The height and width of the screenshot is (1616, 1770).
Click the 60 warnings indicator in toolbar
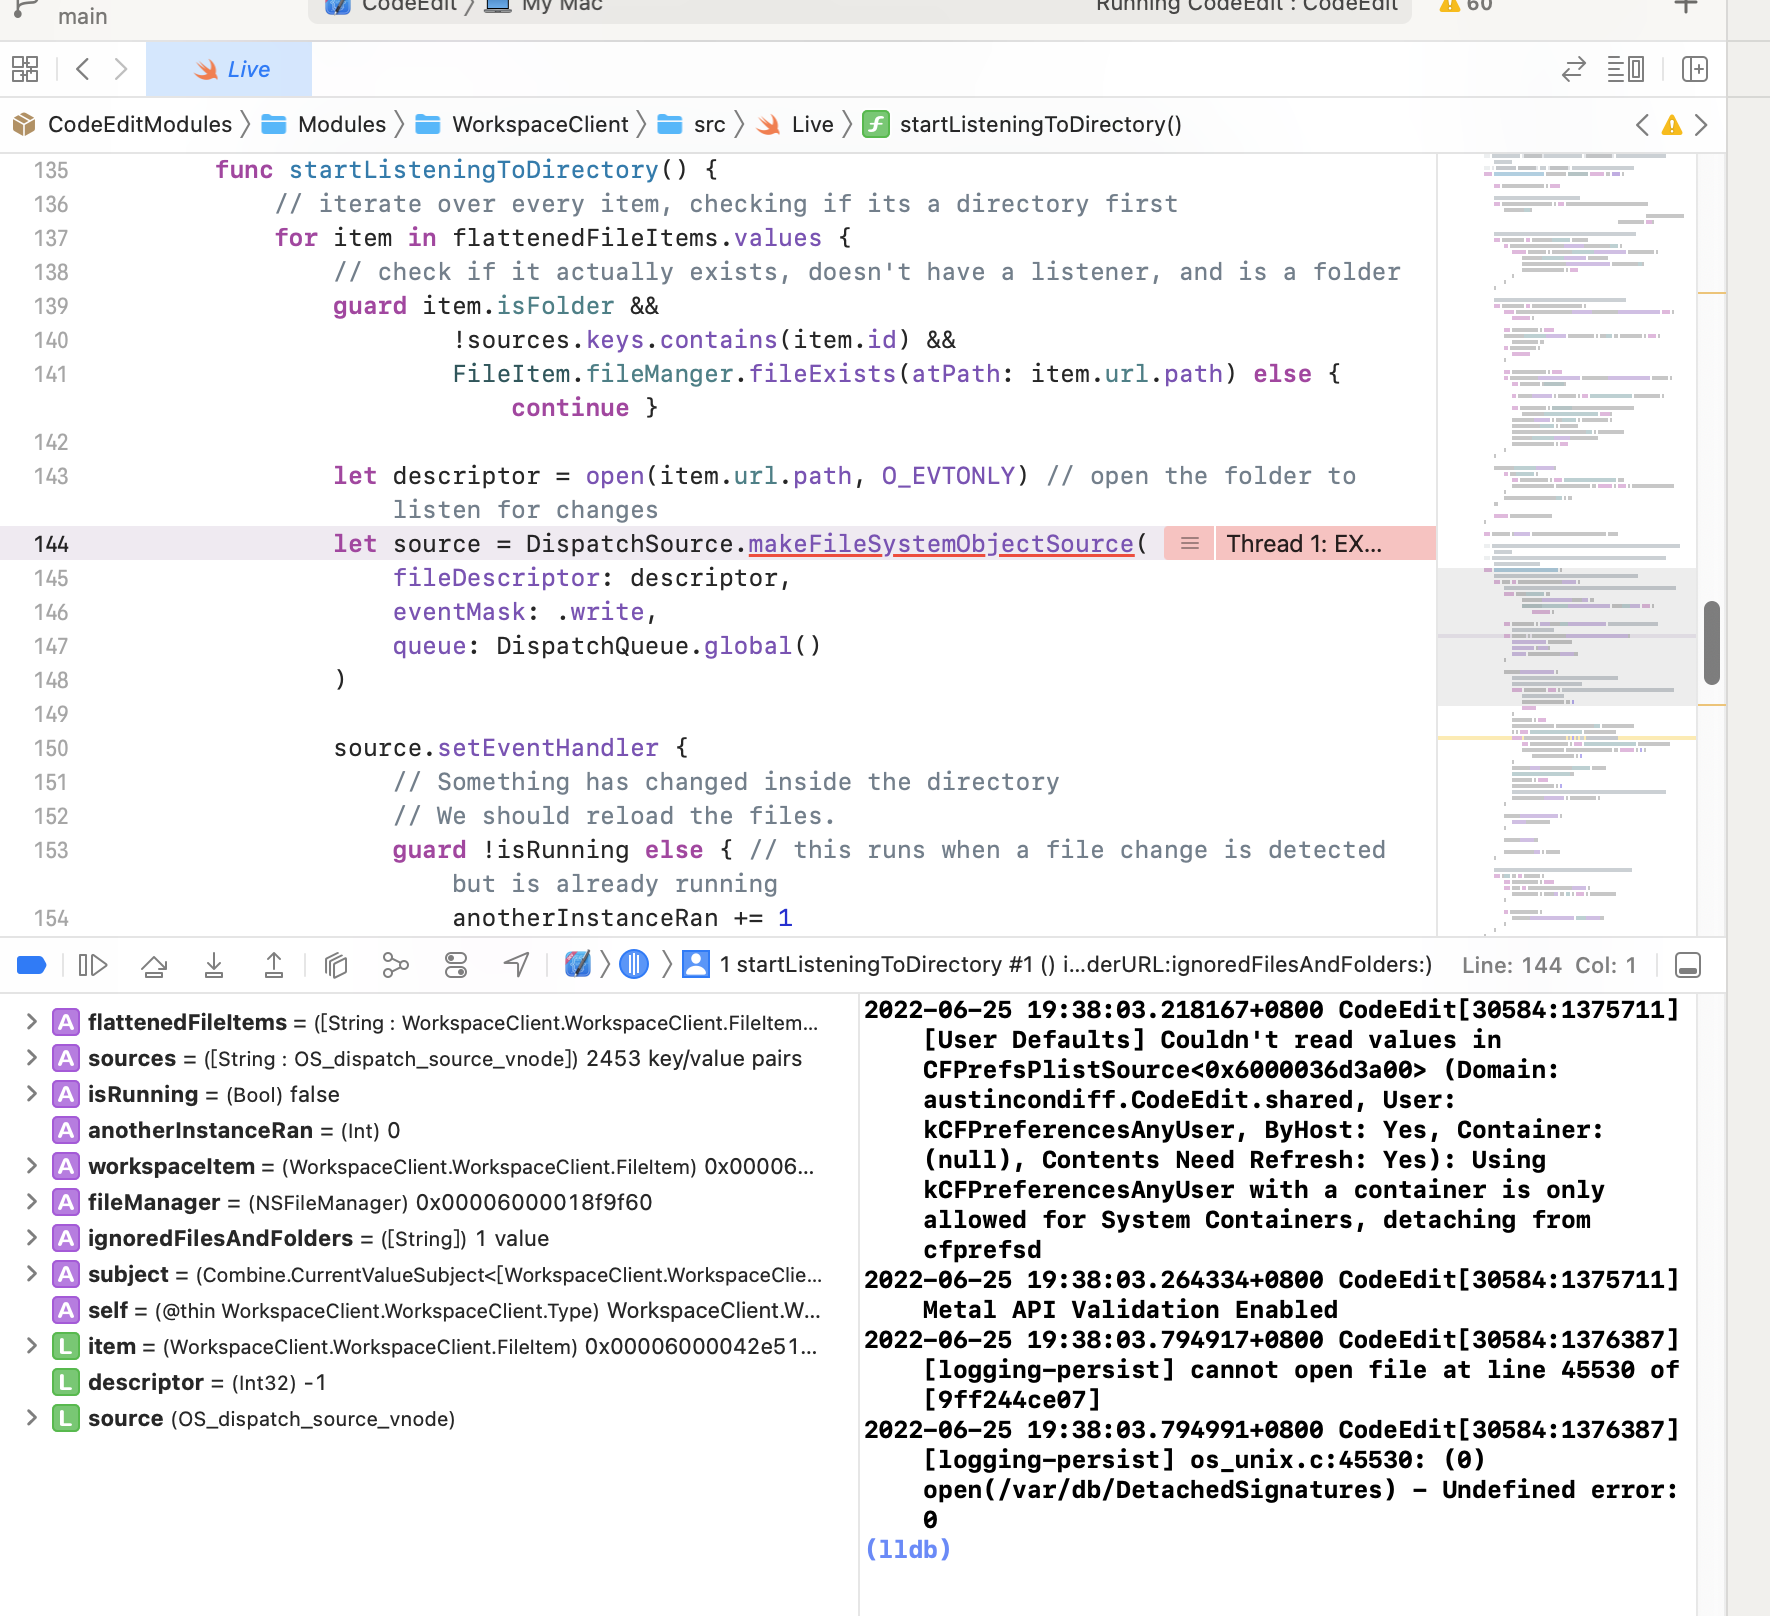click(x=1466, y=6)
